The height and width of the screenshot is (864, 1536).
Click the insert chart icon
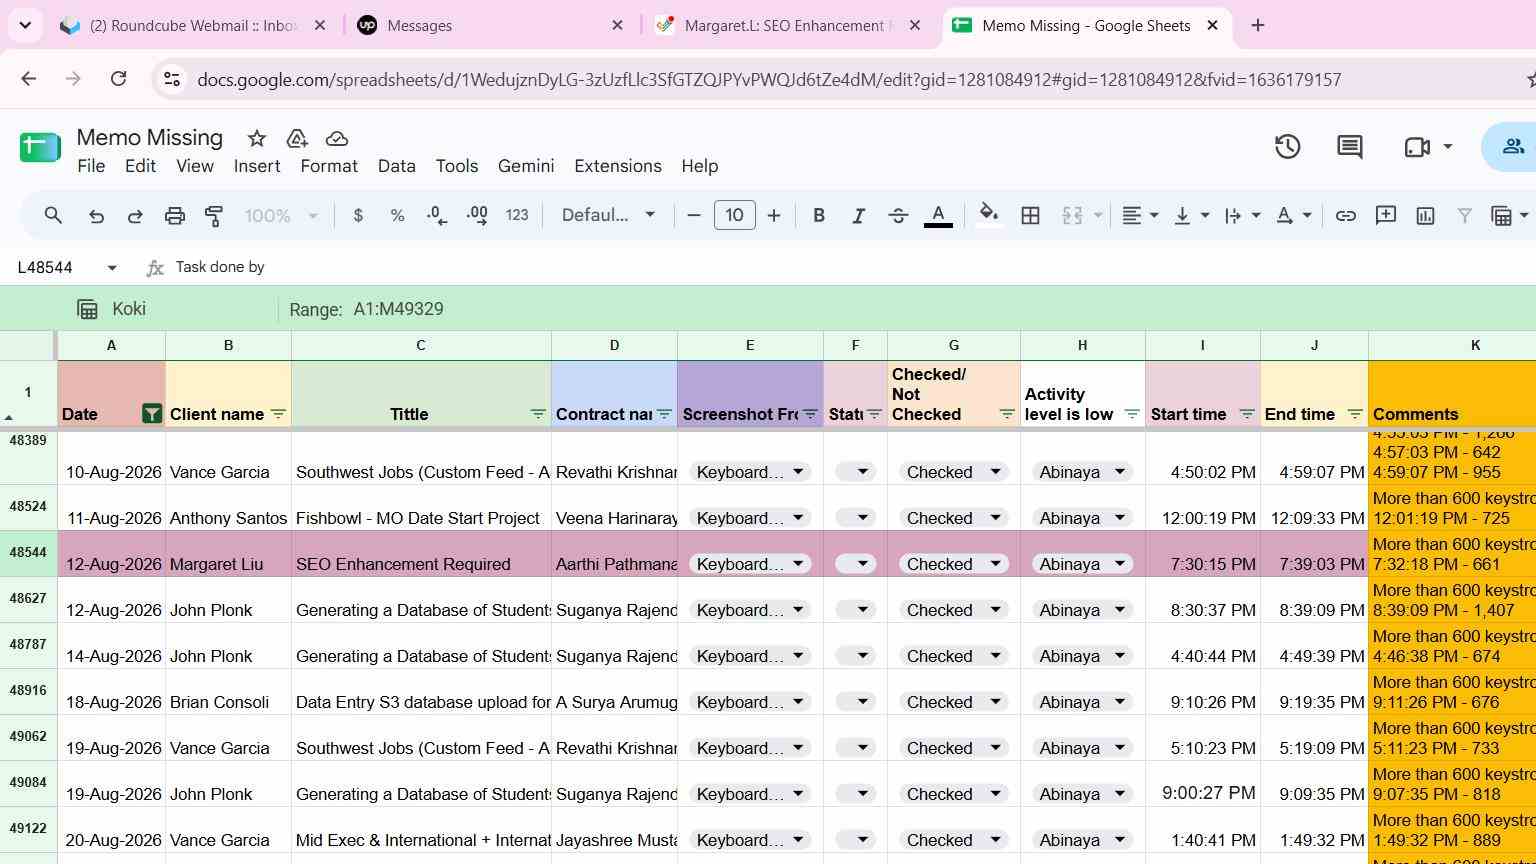[x=1425, y=215]
